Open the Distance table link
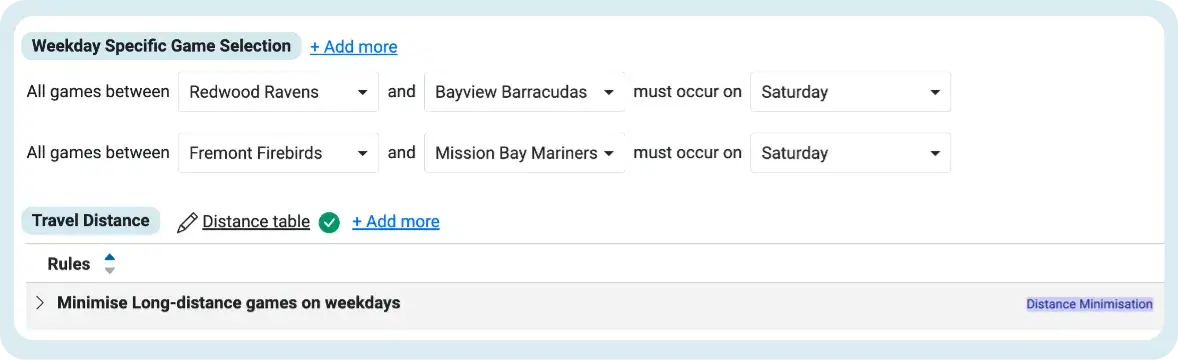The image size is (1178, 360). coord(256,222)
